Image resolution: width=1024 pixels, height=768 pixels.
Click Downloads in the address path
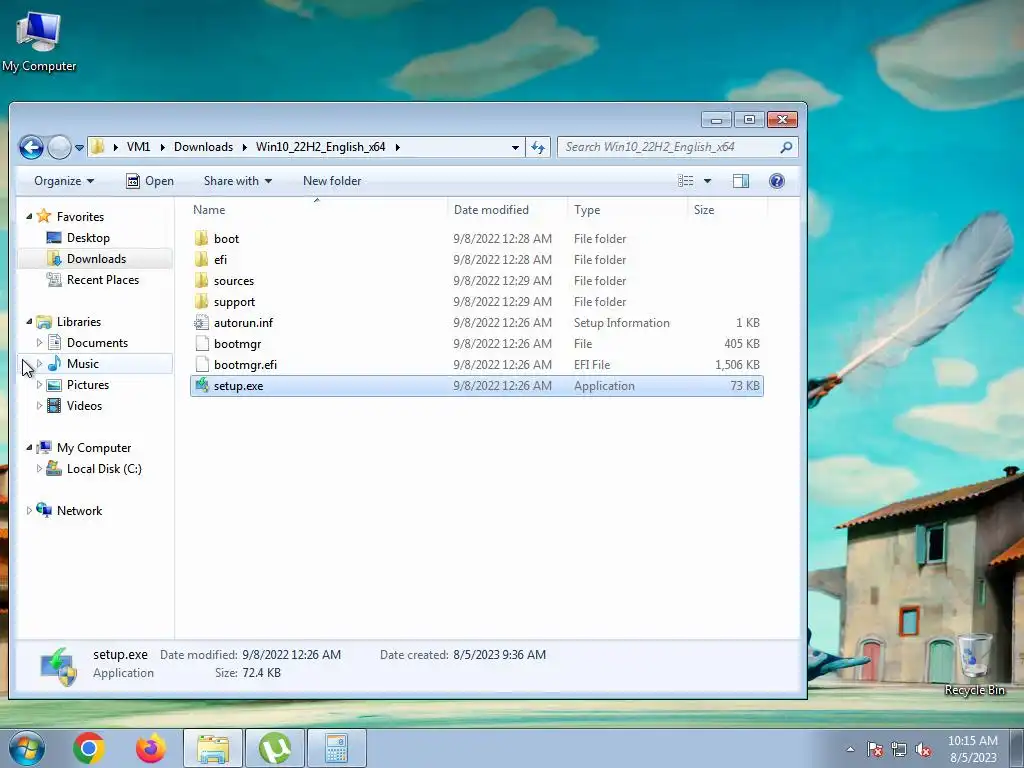(x=203, y=147)
